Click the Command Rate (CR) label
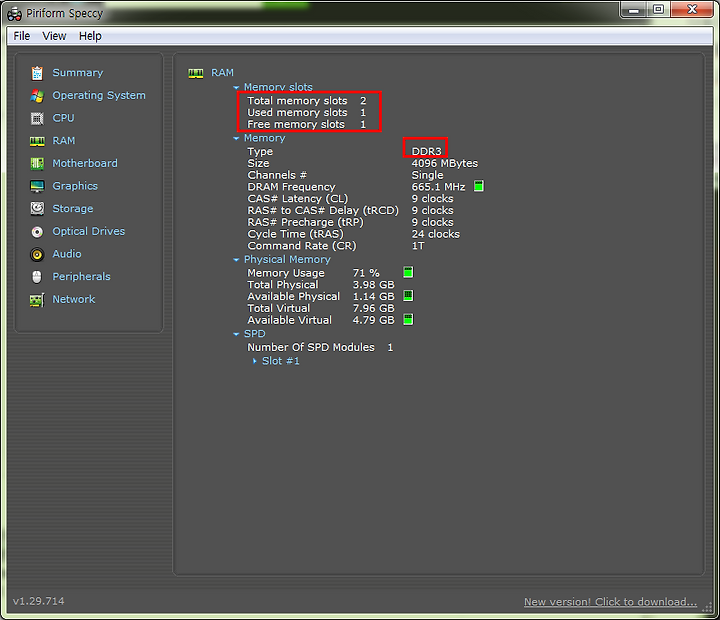The image size is (720, 620). point(302,246)
